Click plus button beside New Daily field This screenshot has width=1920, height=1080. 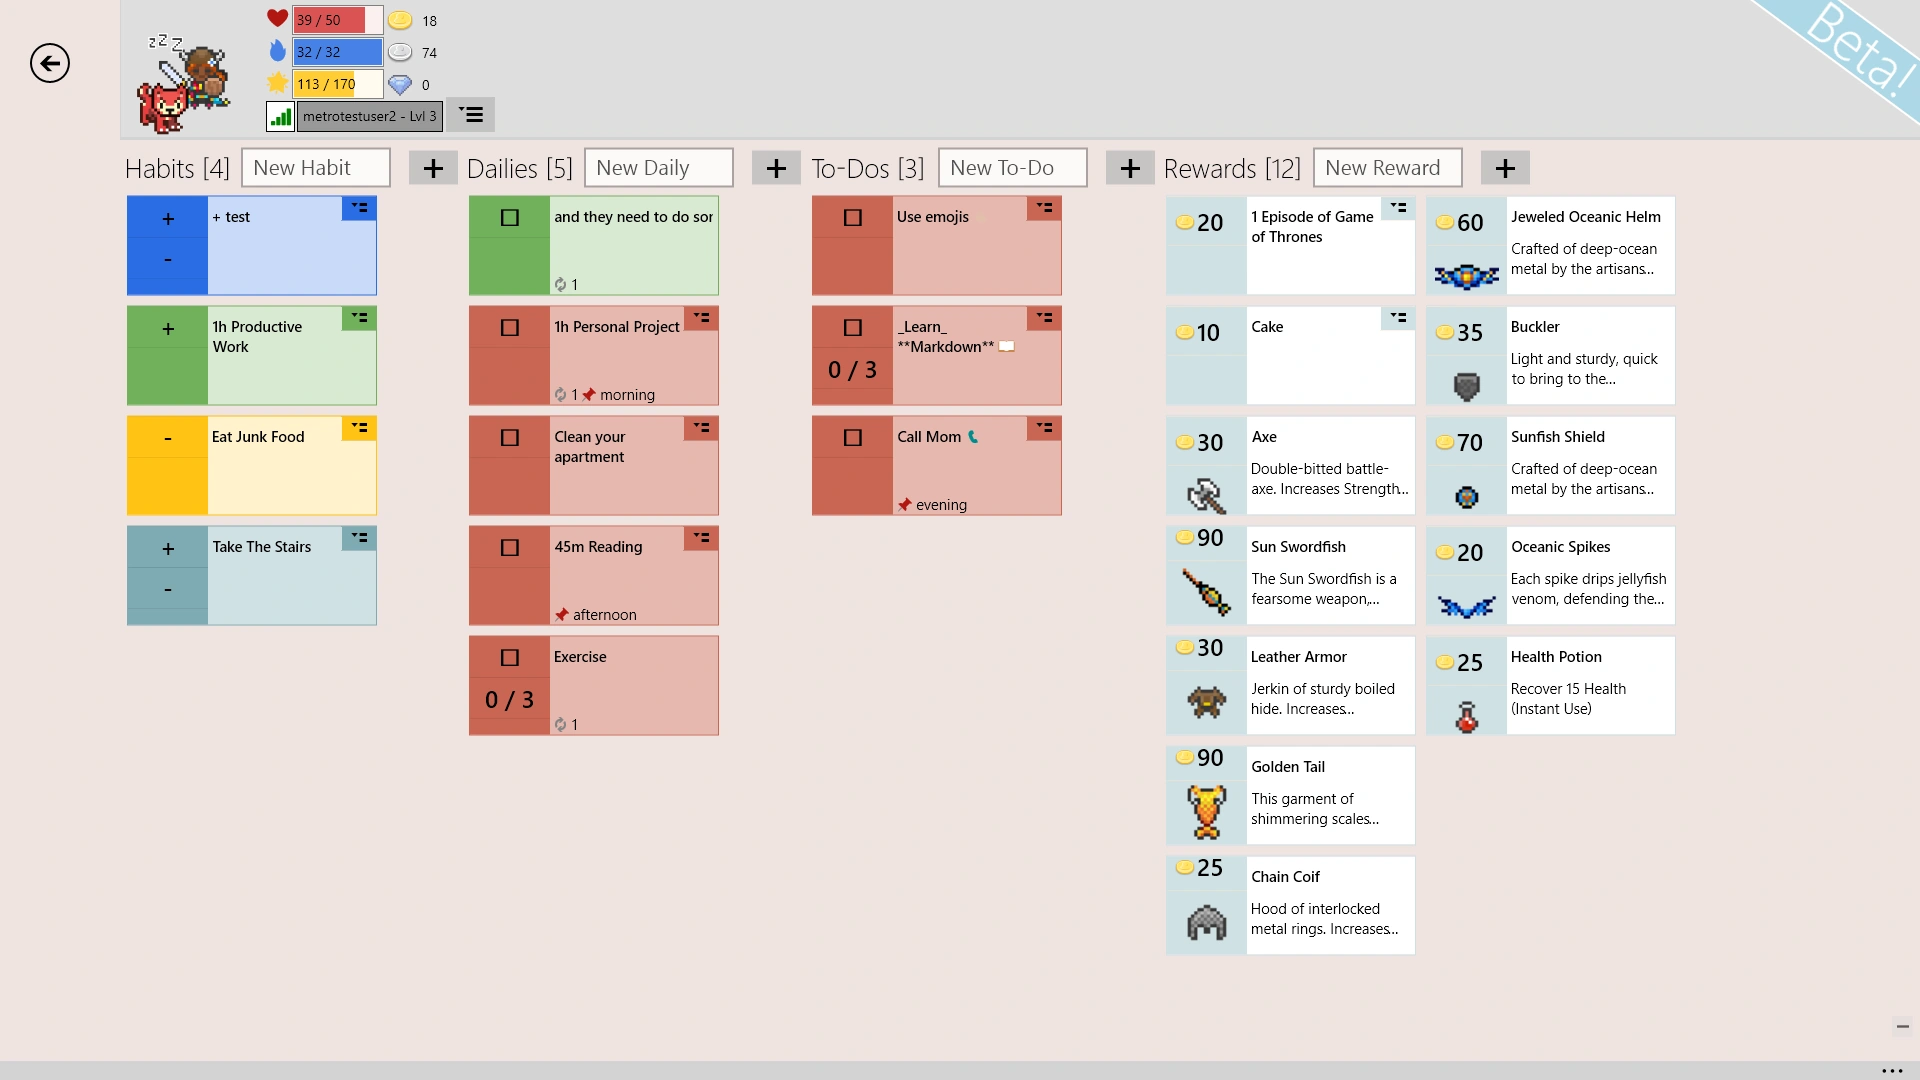tap(776, 168)
